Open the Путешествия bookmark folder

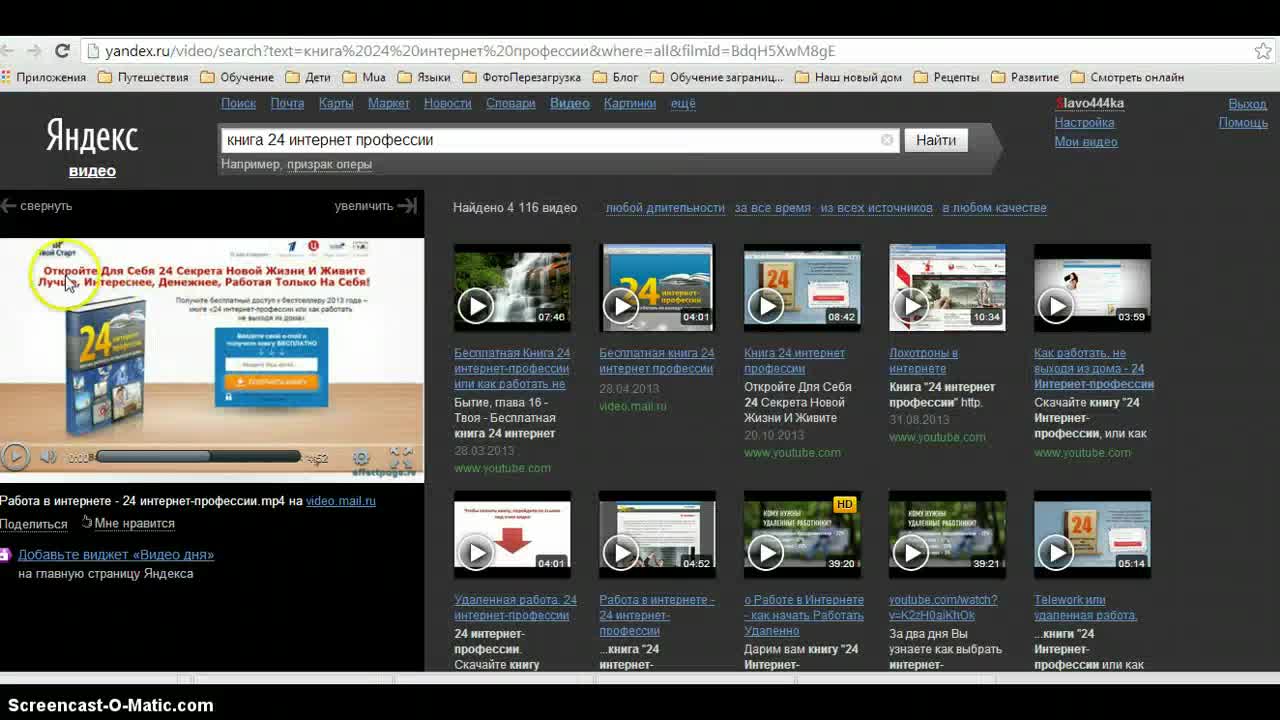[x=143, y=77]
